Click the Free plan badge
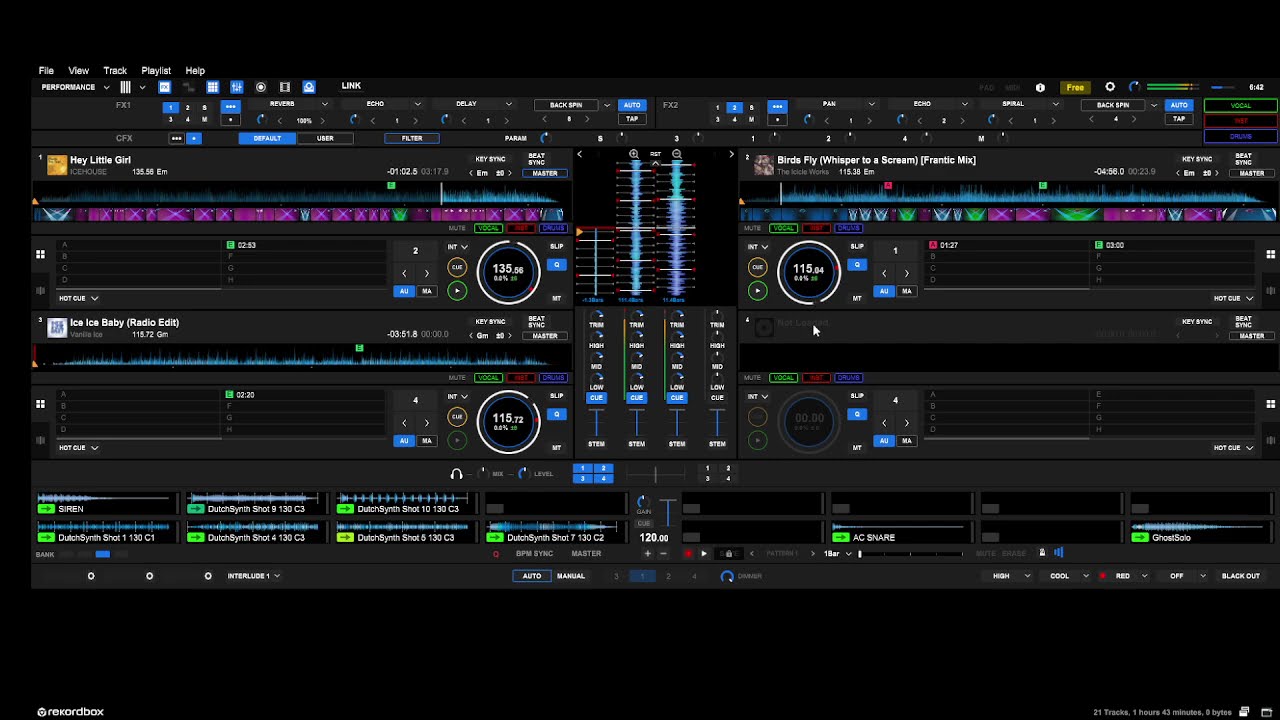The height and width of the screenshot is (720, 1280). 1075,87
